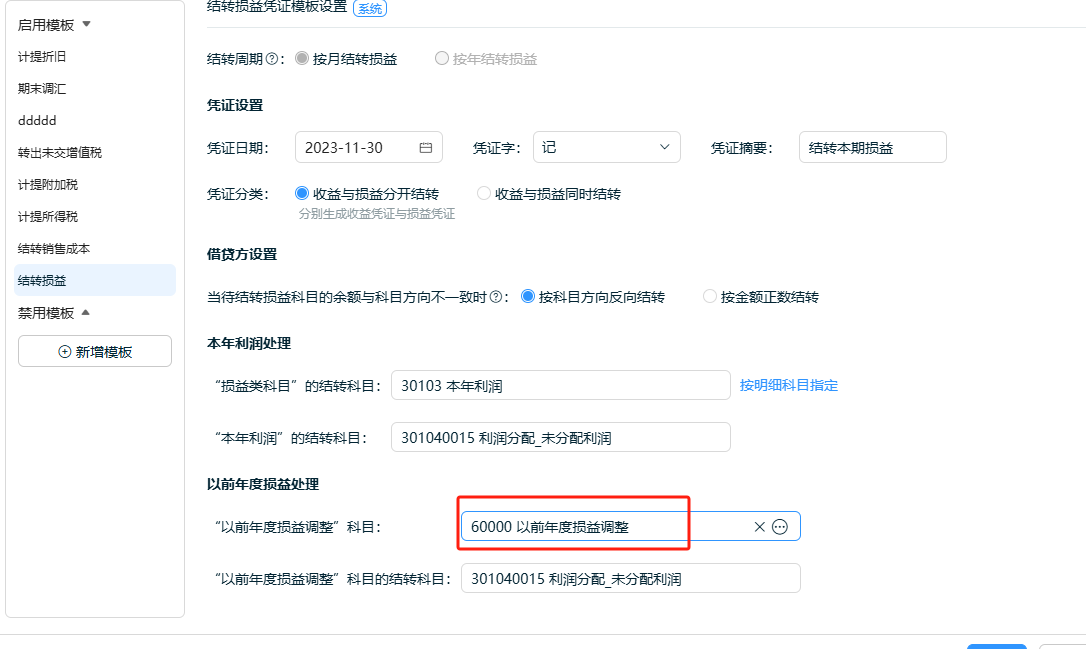Open account picker via the ellipsis icon
Viewport: 1086px width, 649px height.
click(780, 527)
